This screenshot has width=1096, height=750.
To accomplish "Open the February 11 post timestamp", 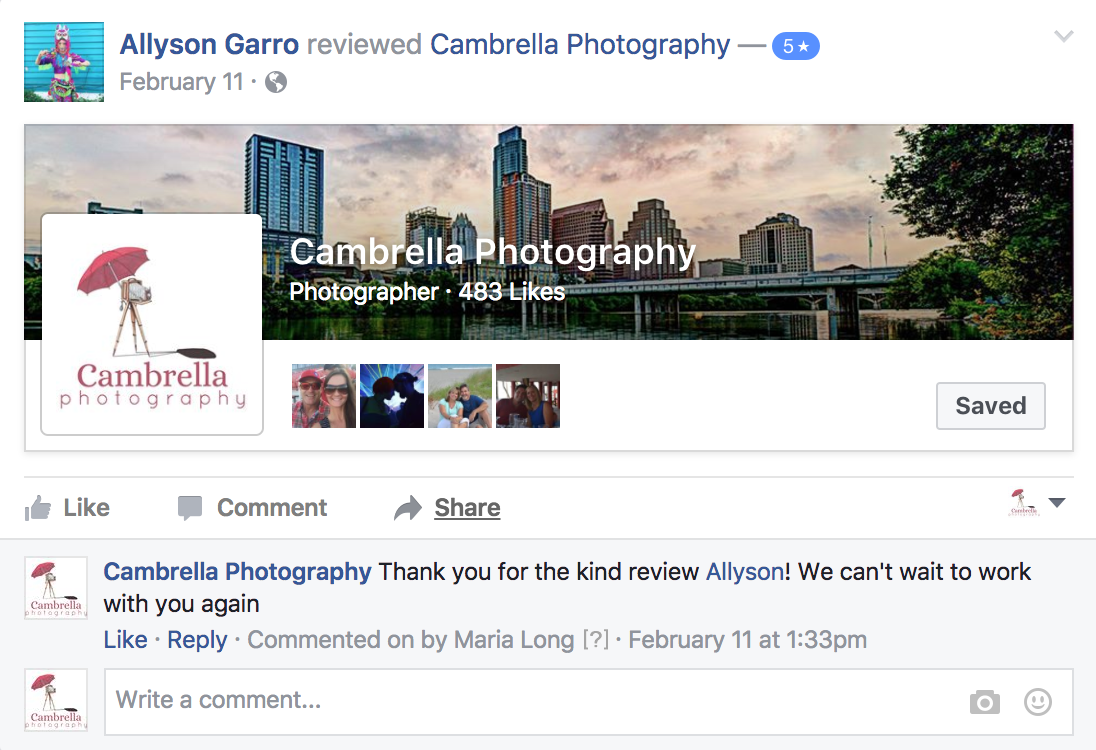I will (x=181, y=82).
